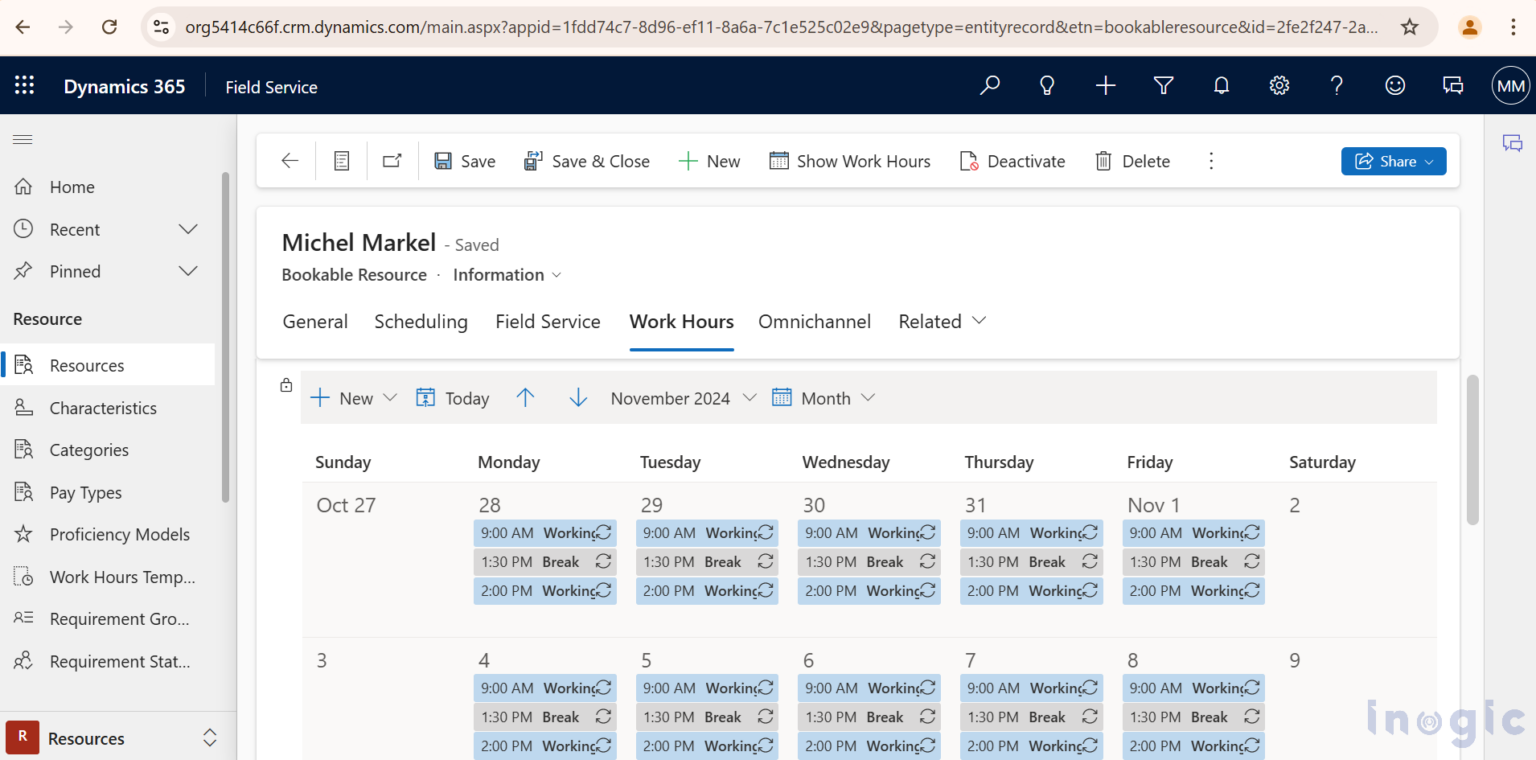Switch to the Scheduling tab
This screenshot has width=1536, height=760.
click(421, 321)
